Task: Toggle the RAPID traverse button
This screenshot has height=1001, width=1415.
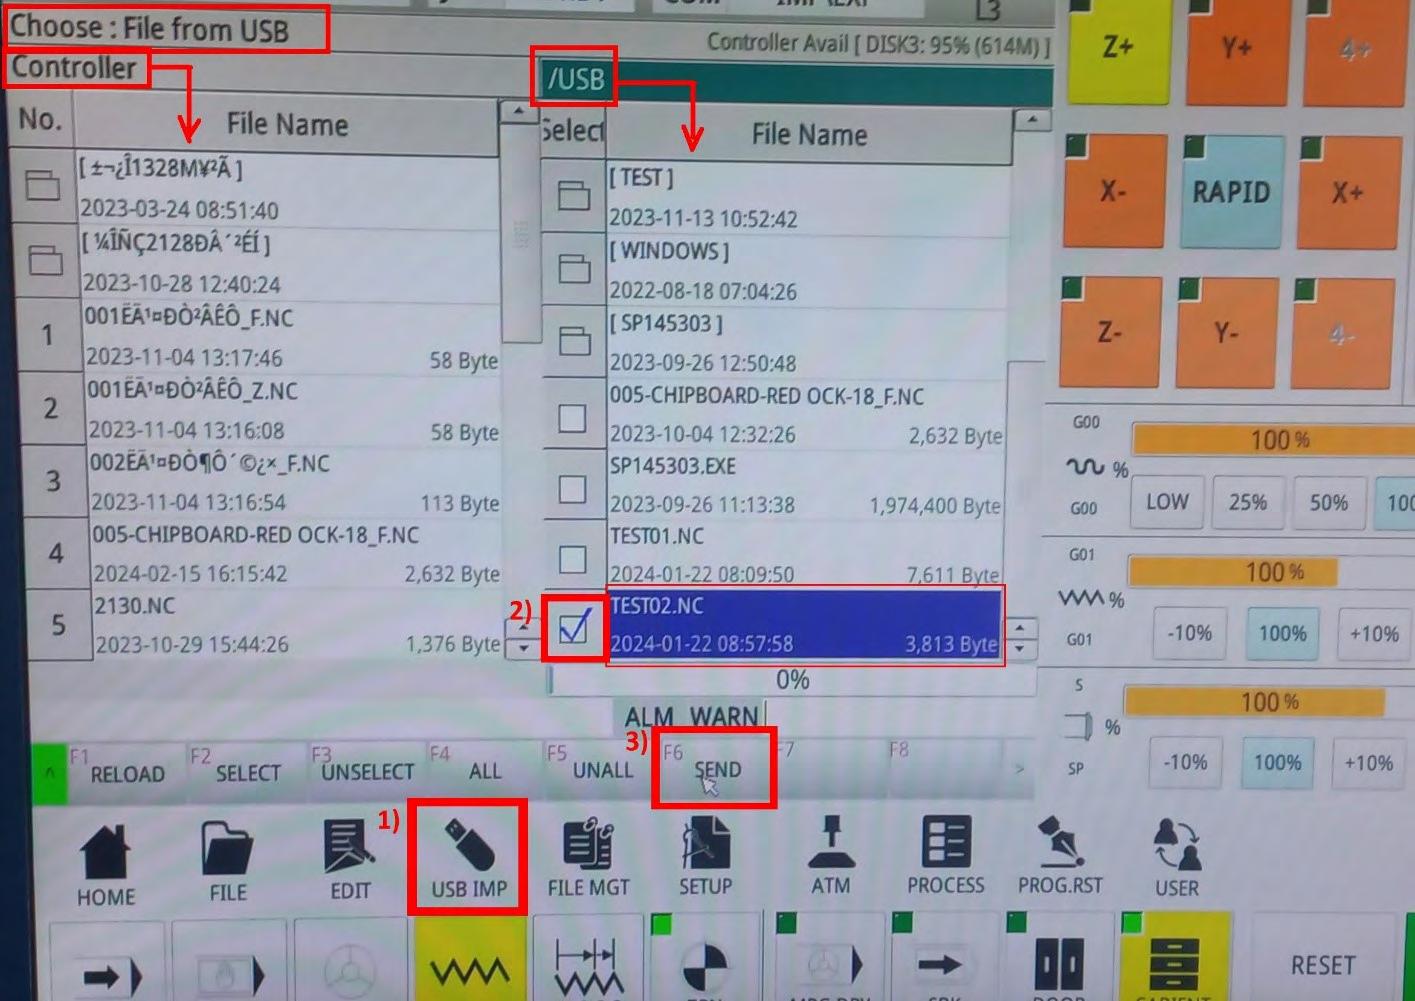Action: pyautogui.click(x=1231, y=191)
